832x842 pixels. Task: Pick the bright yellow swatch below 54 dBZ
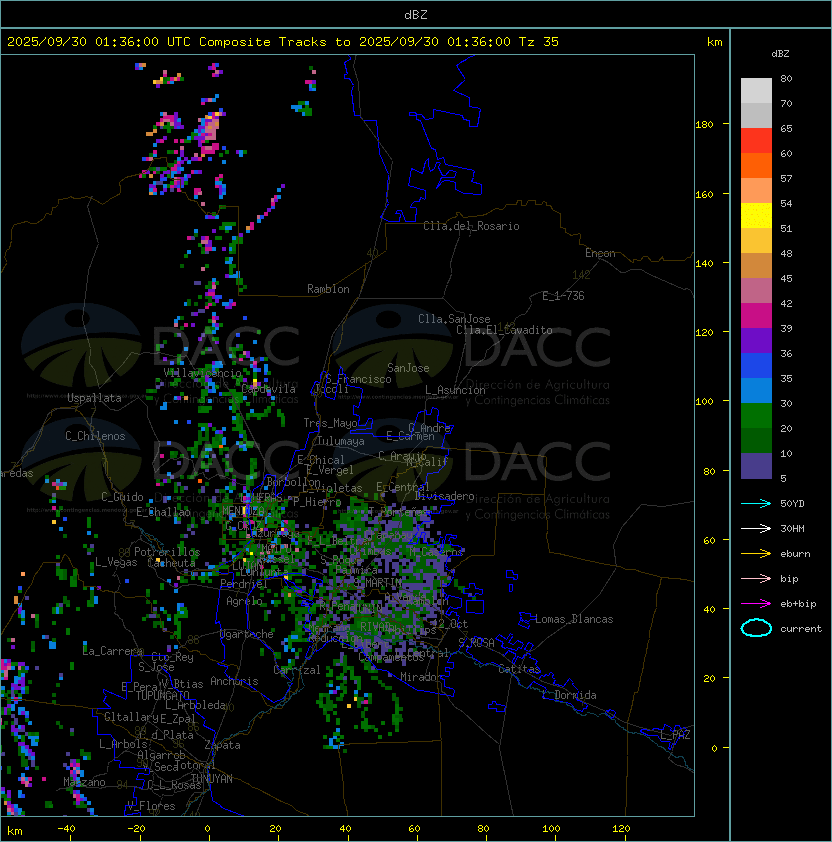[x=756, y=216]
